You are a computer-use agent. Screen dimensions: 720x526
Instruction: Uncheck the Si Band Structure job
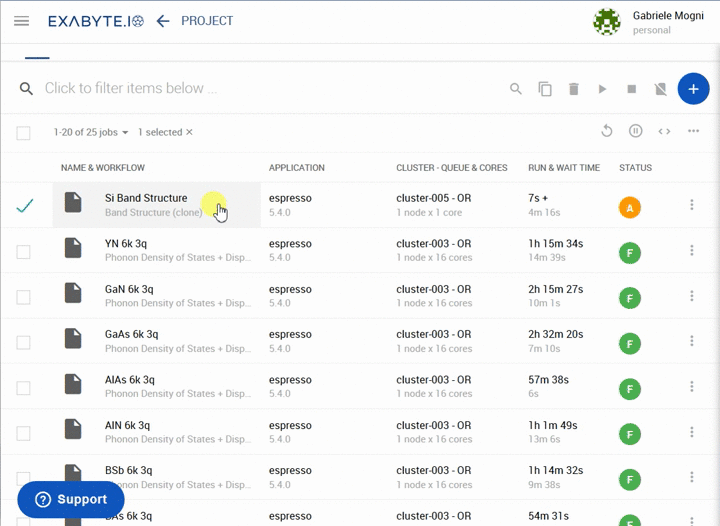point(24,206)
